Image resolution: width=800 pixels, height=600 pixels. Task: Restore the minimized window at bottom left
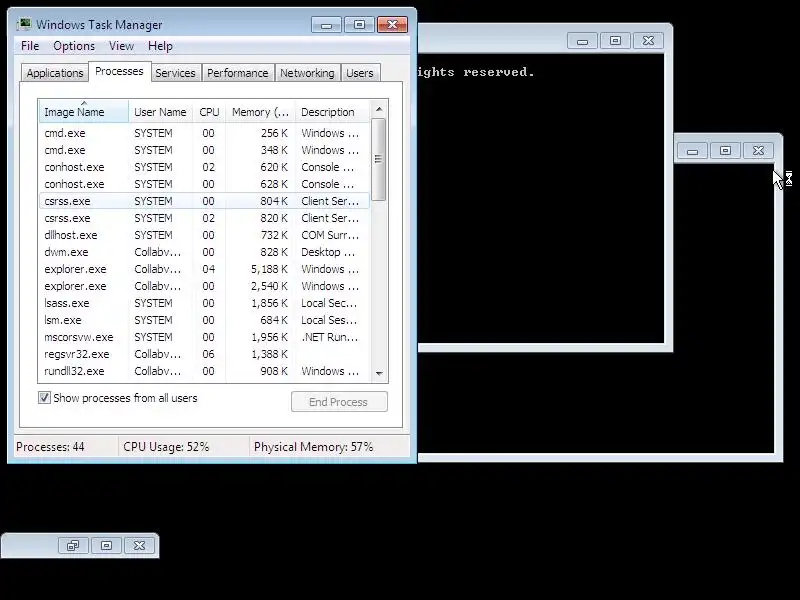click(x=73, y=546)
